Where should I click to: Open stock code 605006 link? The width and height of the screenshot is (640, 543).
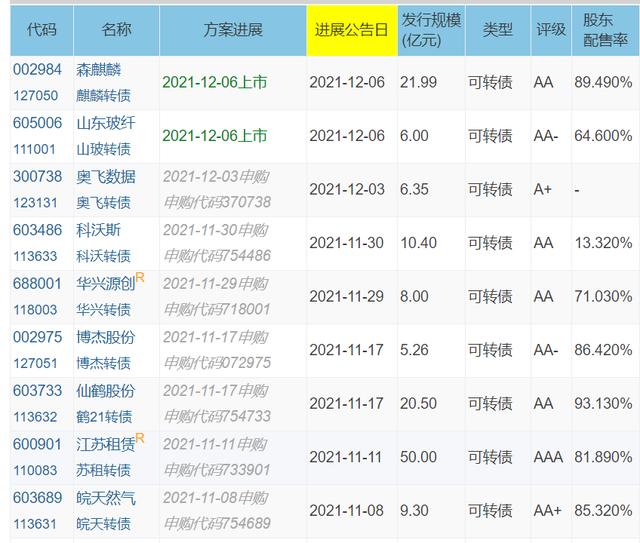[x=37, y=123]
